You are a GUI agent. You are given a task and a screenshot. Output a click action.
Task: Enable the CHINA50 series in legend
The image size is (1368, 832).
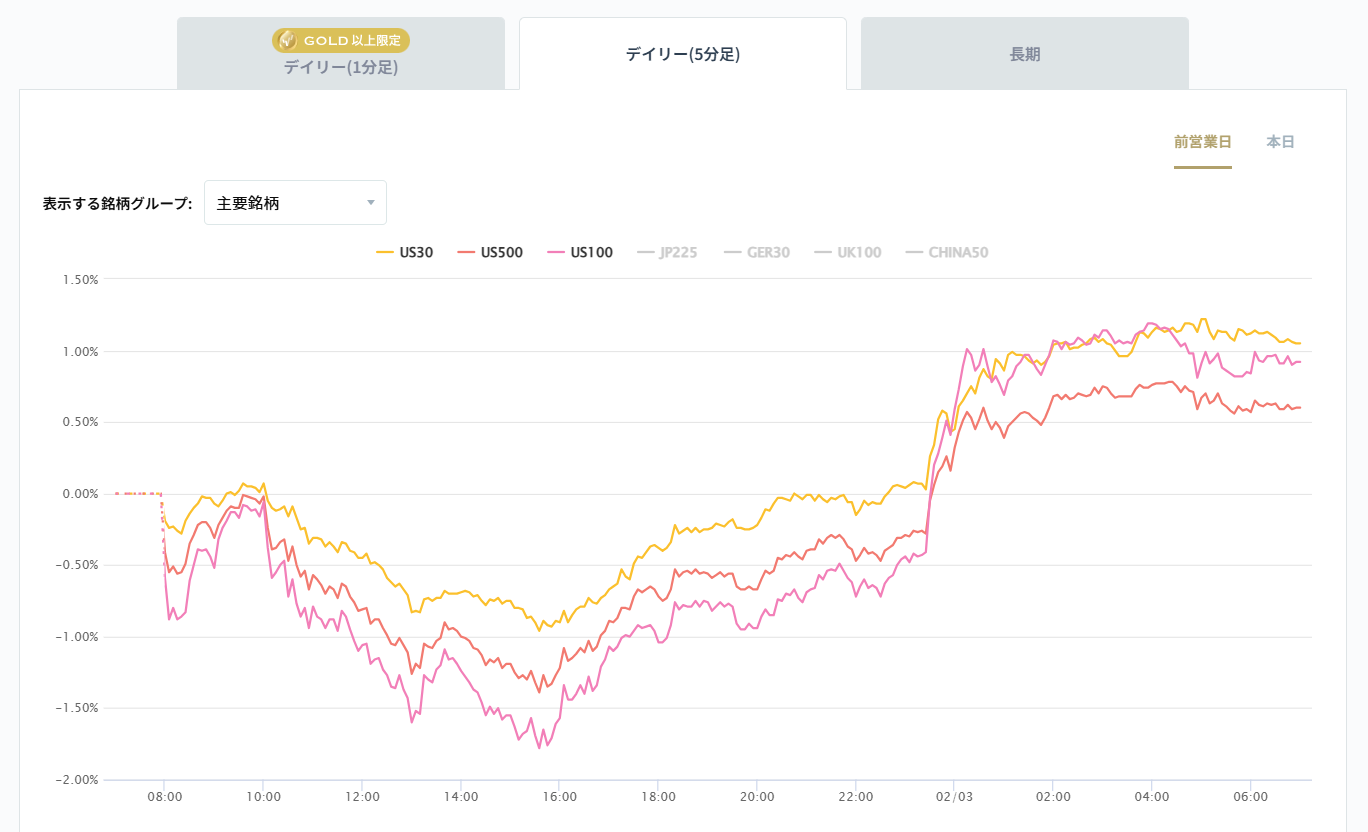coord(947,252)
